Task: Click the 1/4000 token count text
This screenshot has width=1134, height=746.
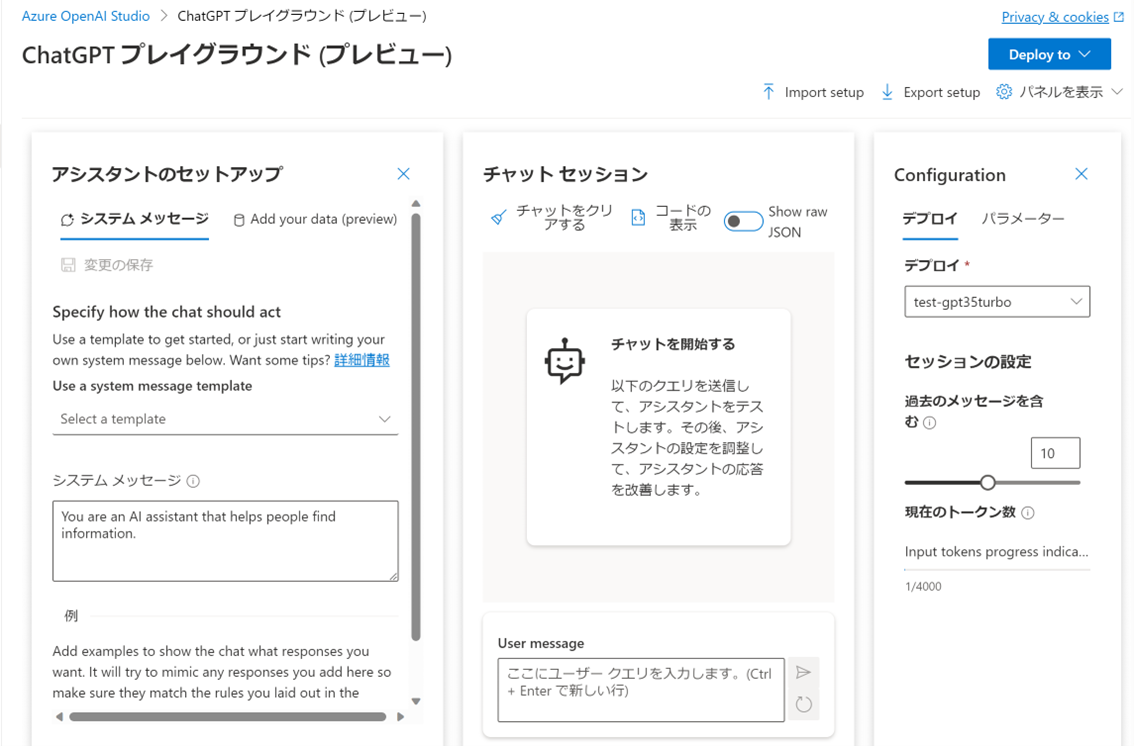Action: (923, 586)
